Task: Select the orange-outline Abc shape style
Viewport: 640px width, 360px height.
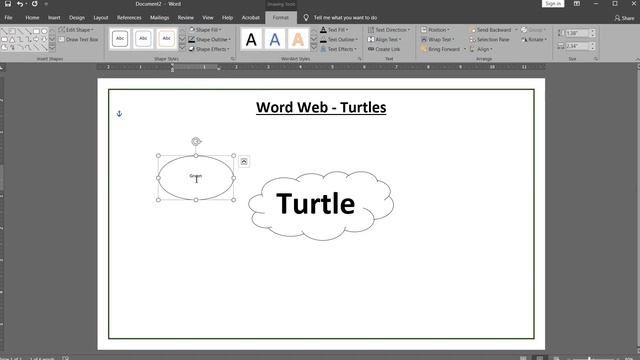Action: (x=167, y=38)
